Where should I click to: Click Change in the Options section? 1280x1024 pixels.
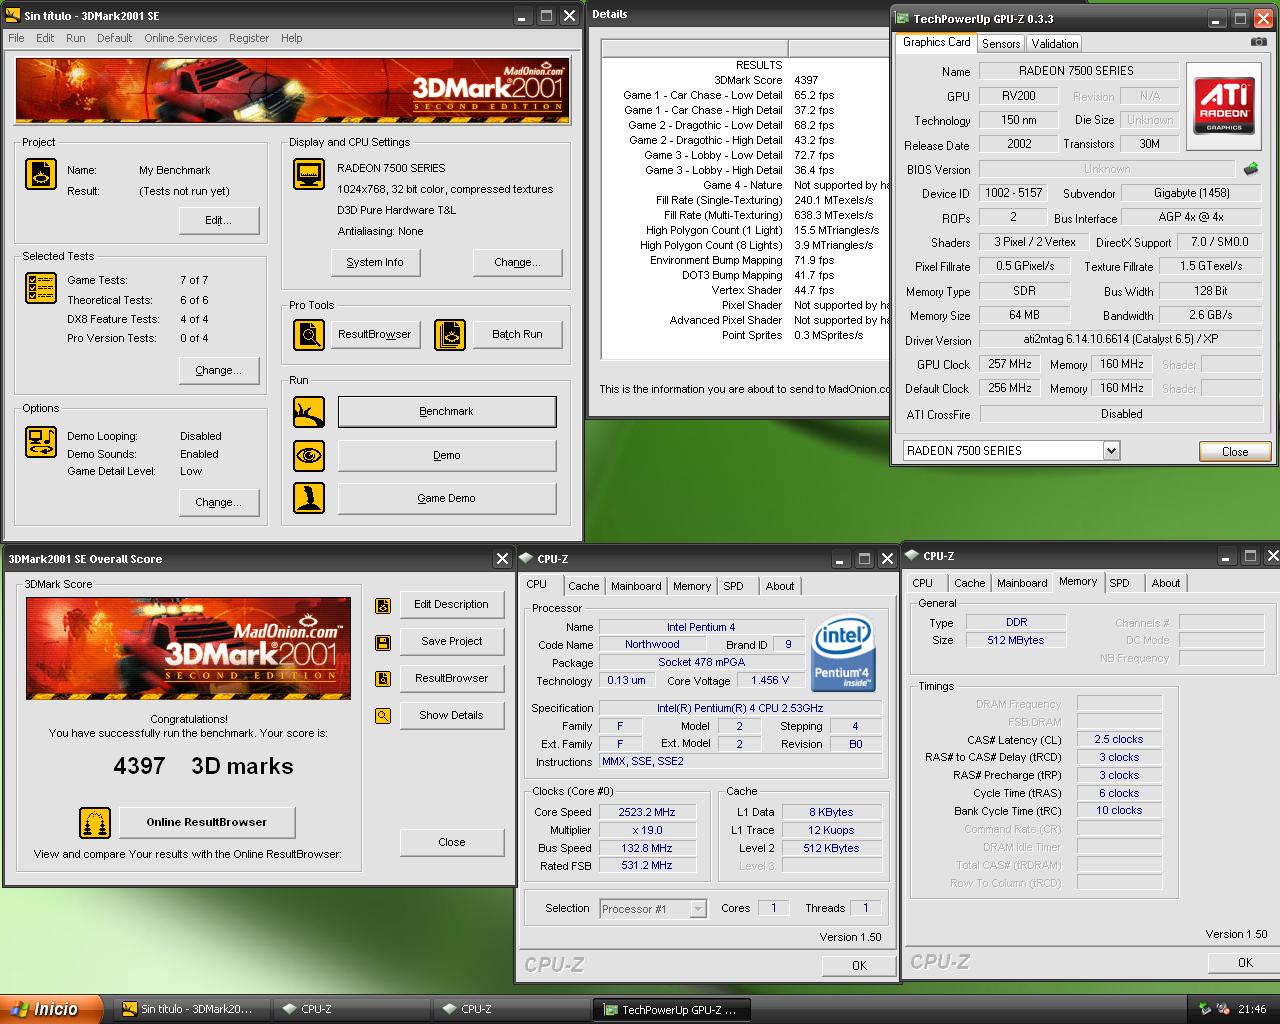tap(219, 503)
